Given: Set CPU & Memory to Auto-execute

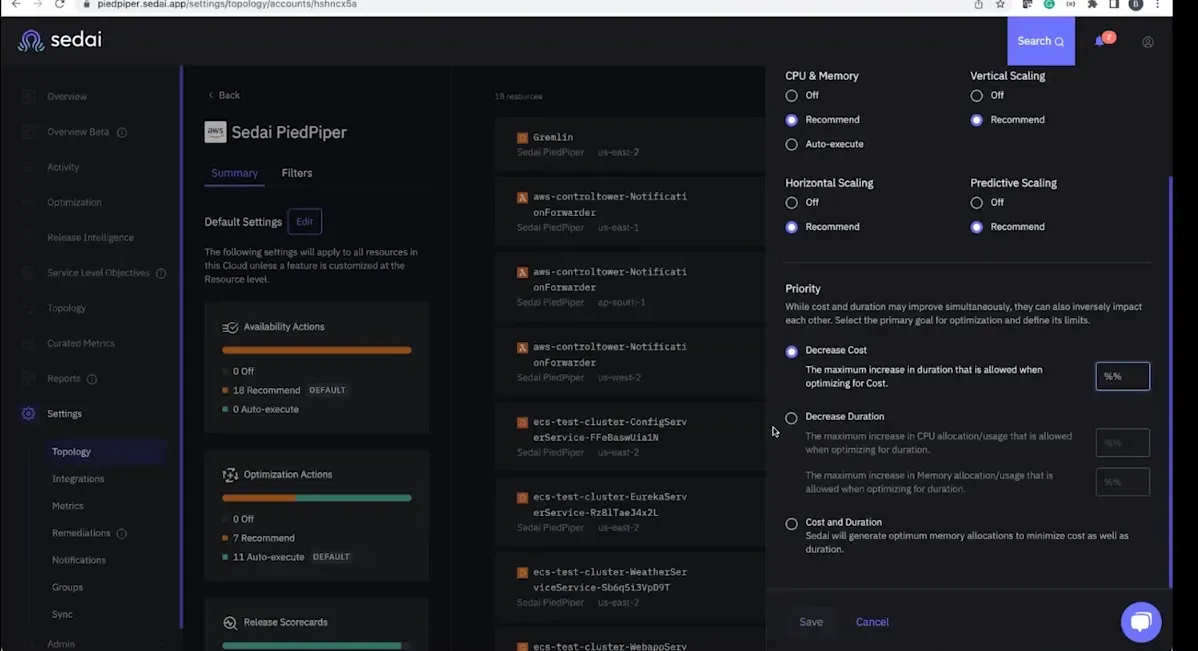Looking at the screenshot, I should (792, 144).
